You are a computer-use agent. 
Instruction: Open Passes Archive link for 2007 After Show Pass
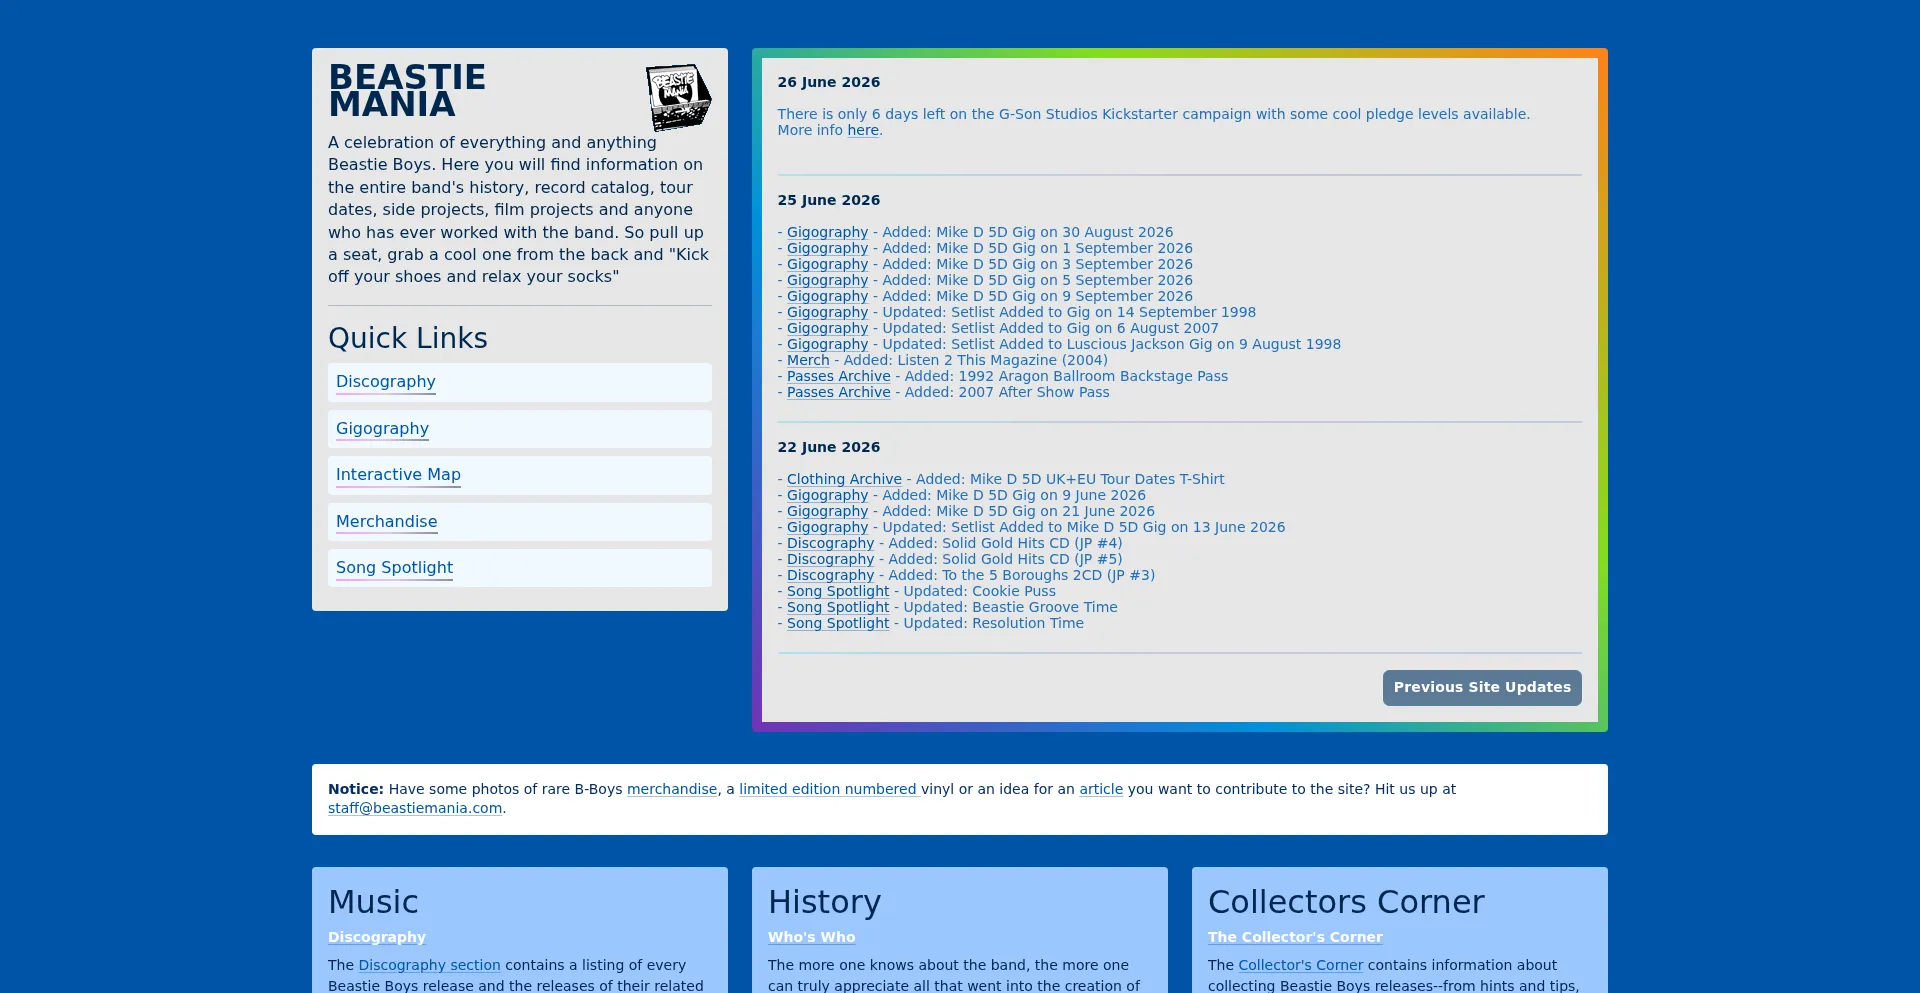coord(838,393)
